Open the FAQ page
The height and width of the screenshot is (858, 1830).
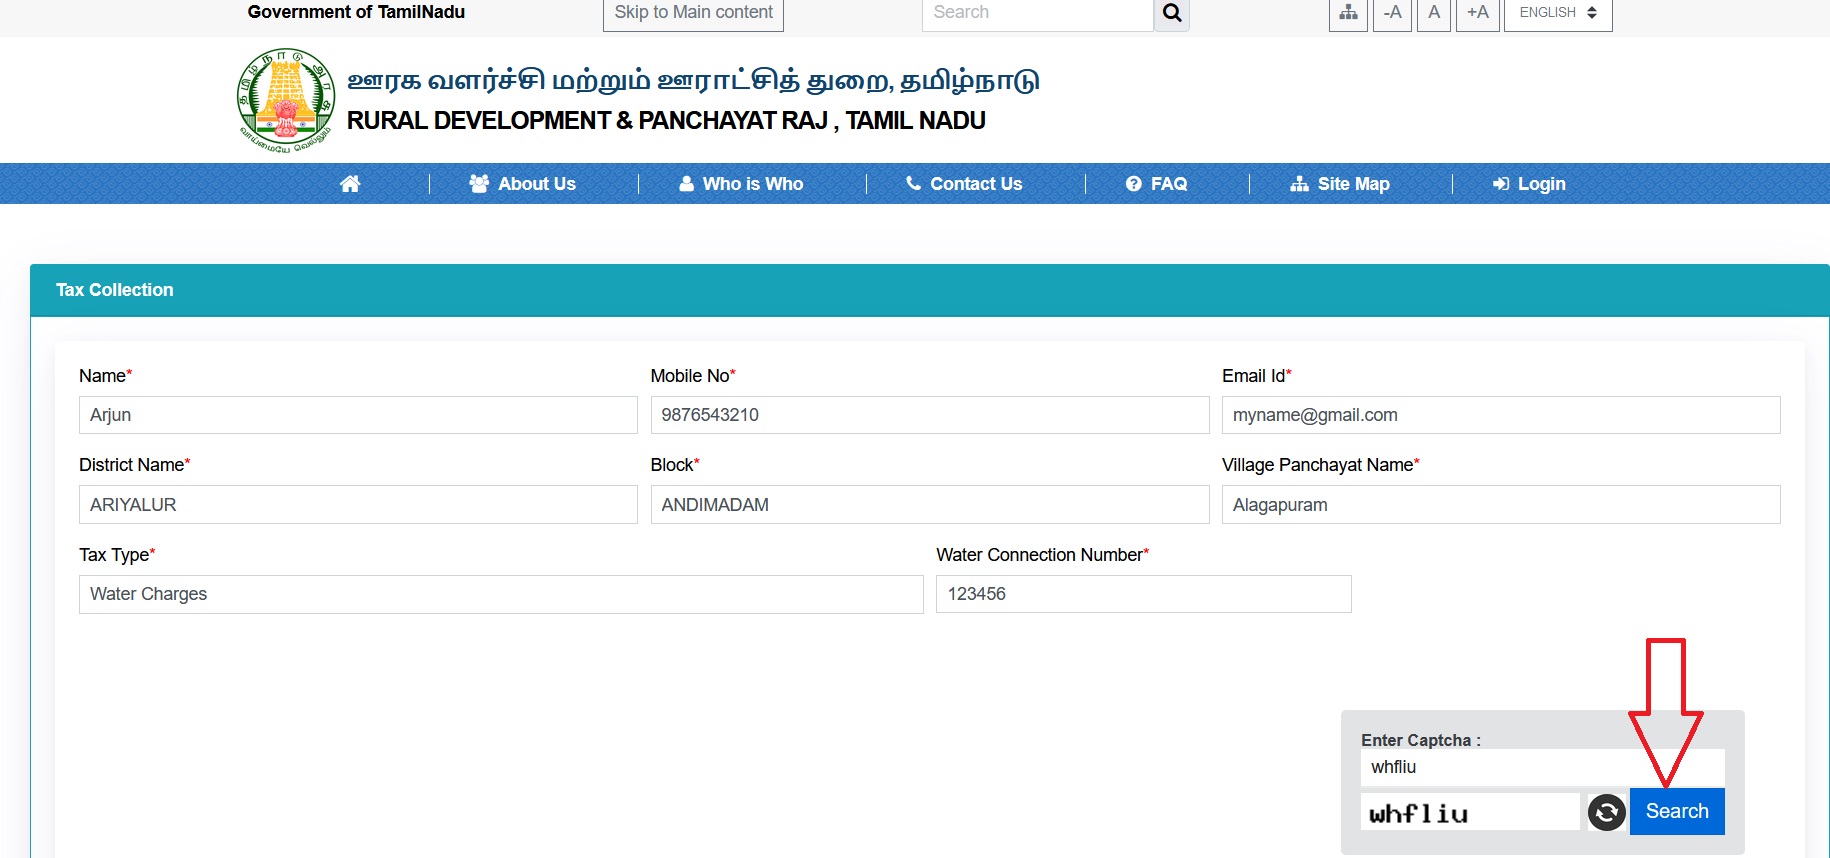click(x=1157, y=184)
